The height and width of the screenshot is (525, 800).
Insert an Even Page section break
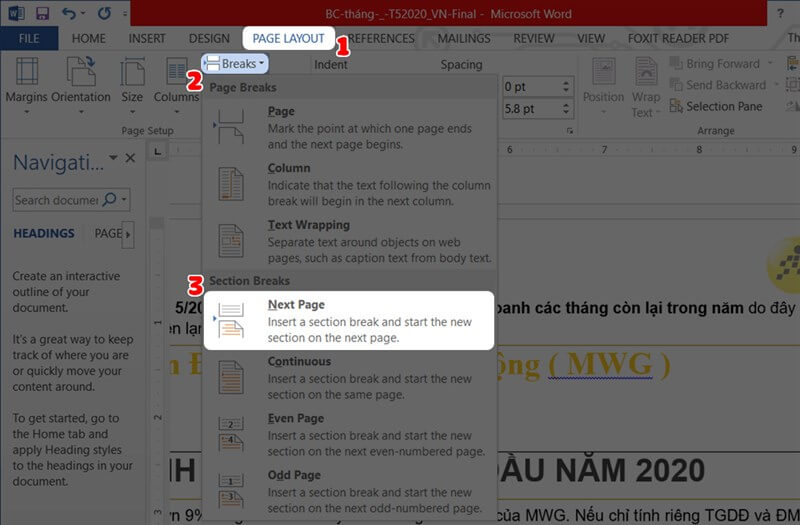[349, 433]
